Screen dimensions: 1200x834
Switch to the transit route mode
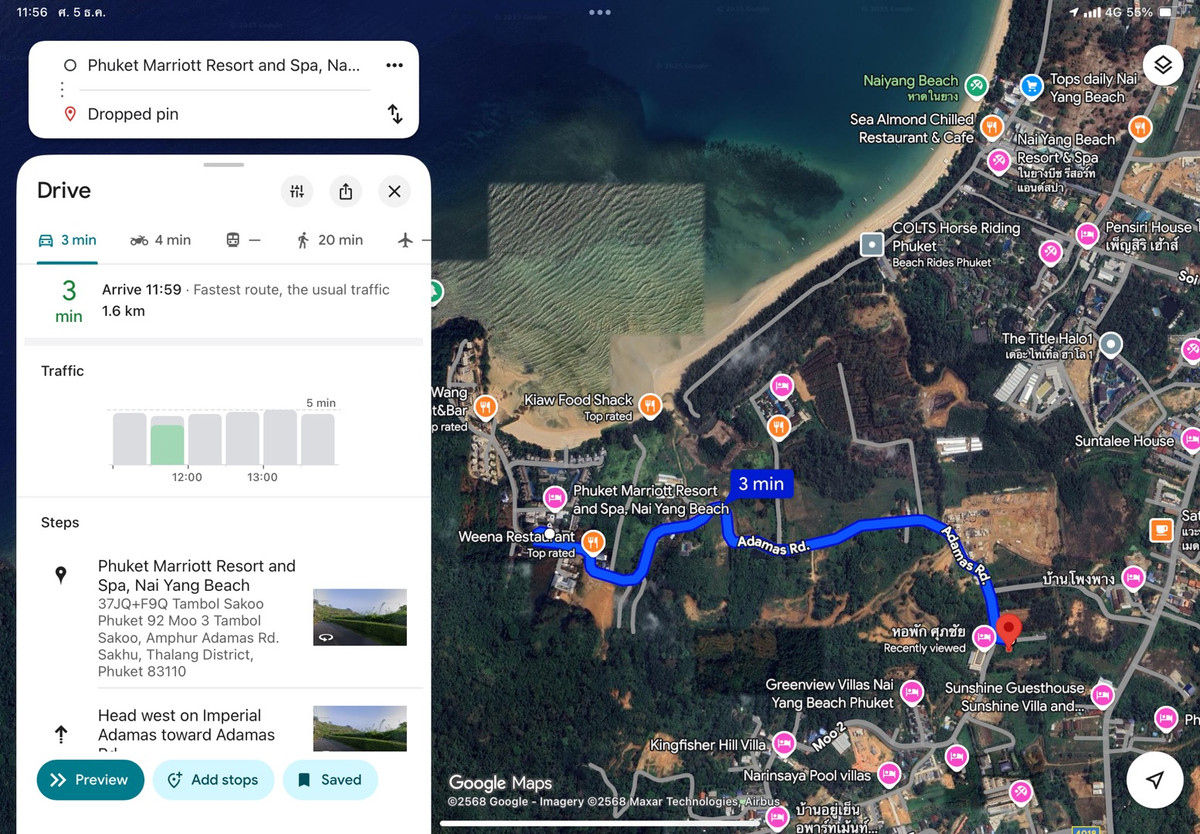(x=243, y=240)
